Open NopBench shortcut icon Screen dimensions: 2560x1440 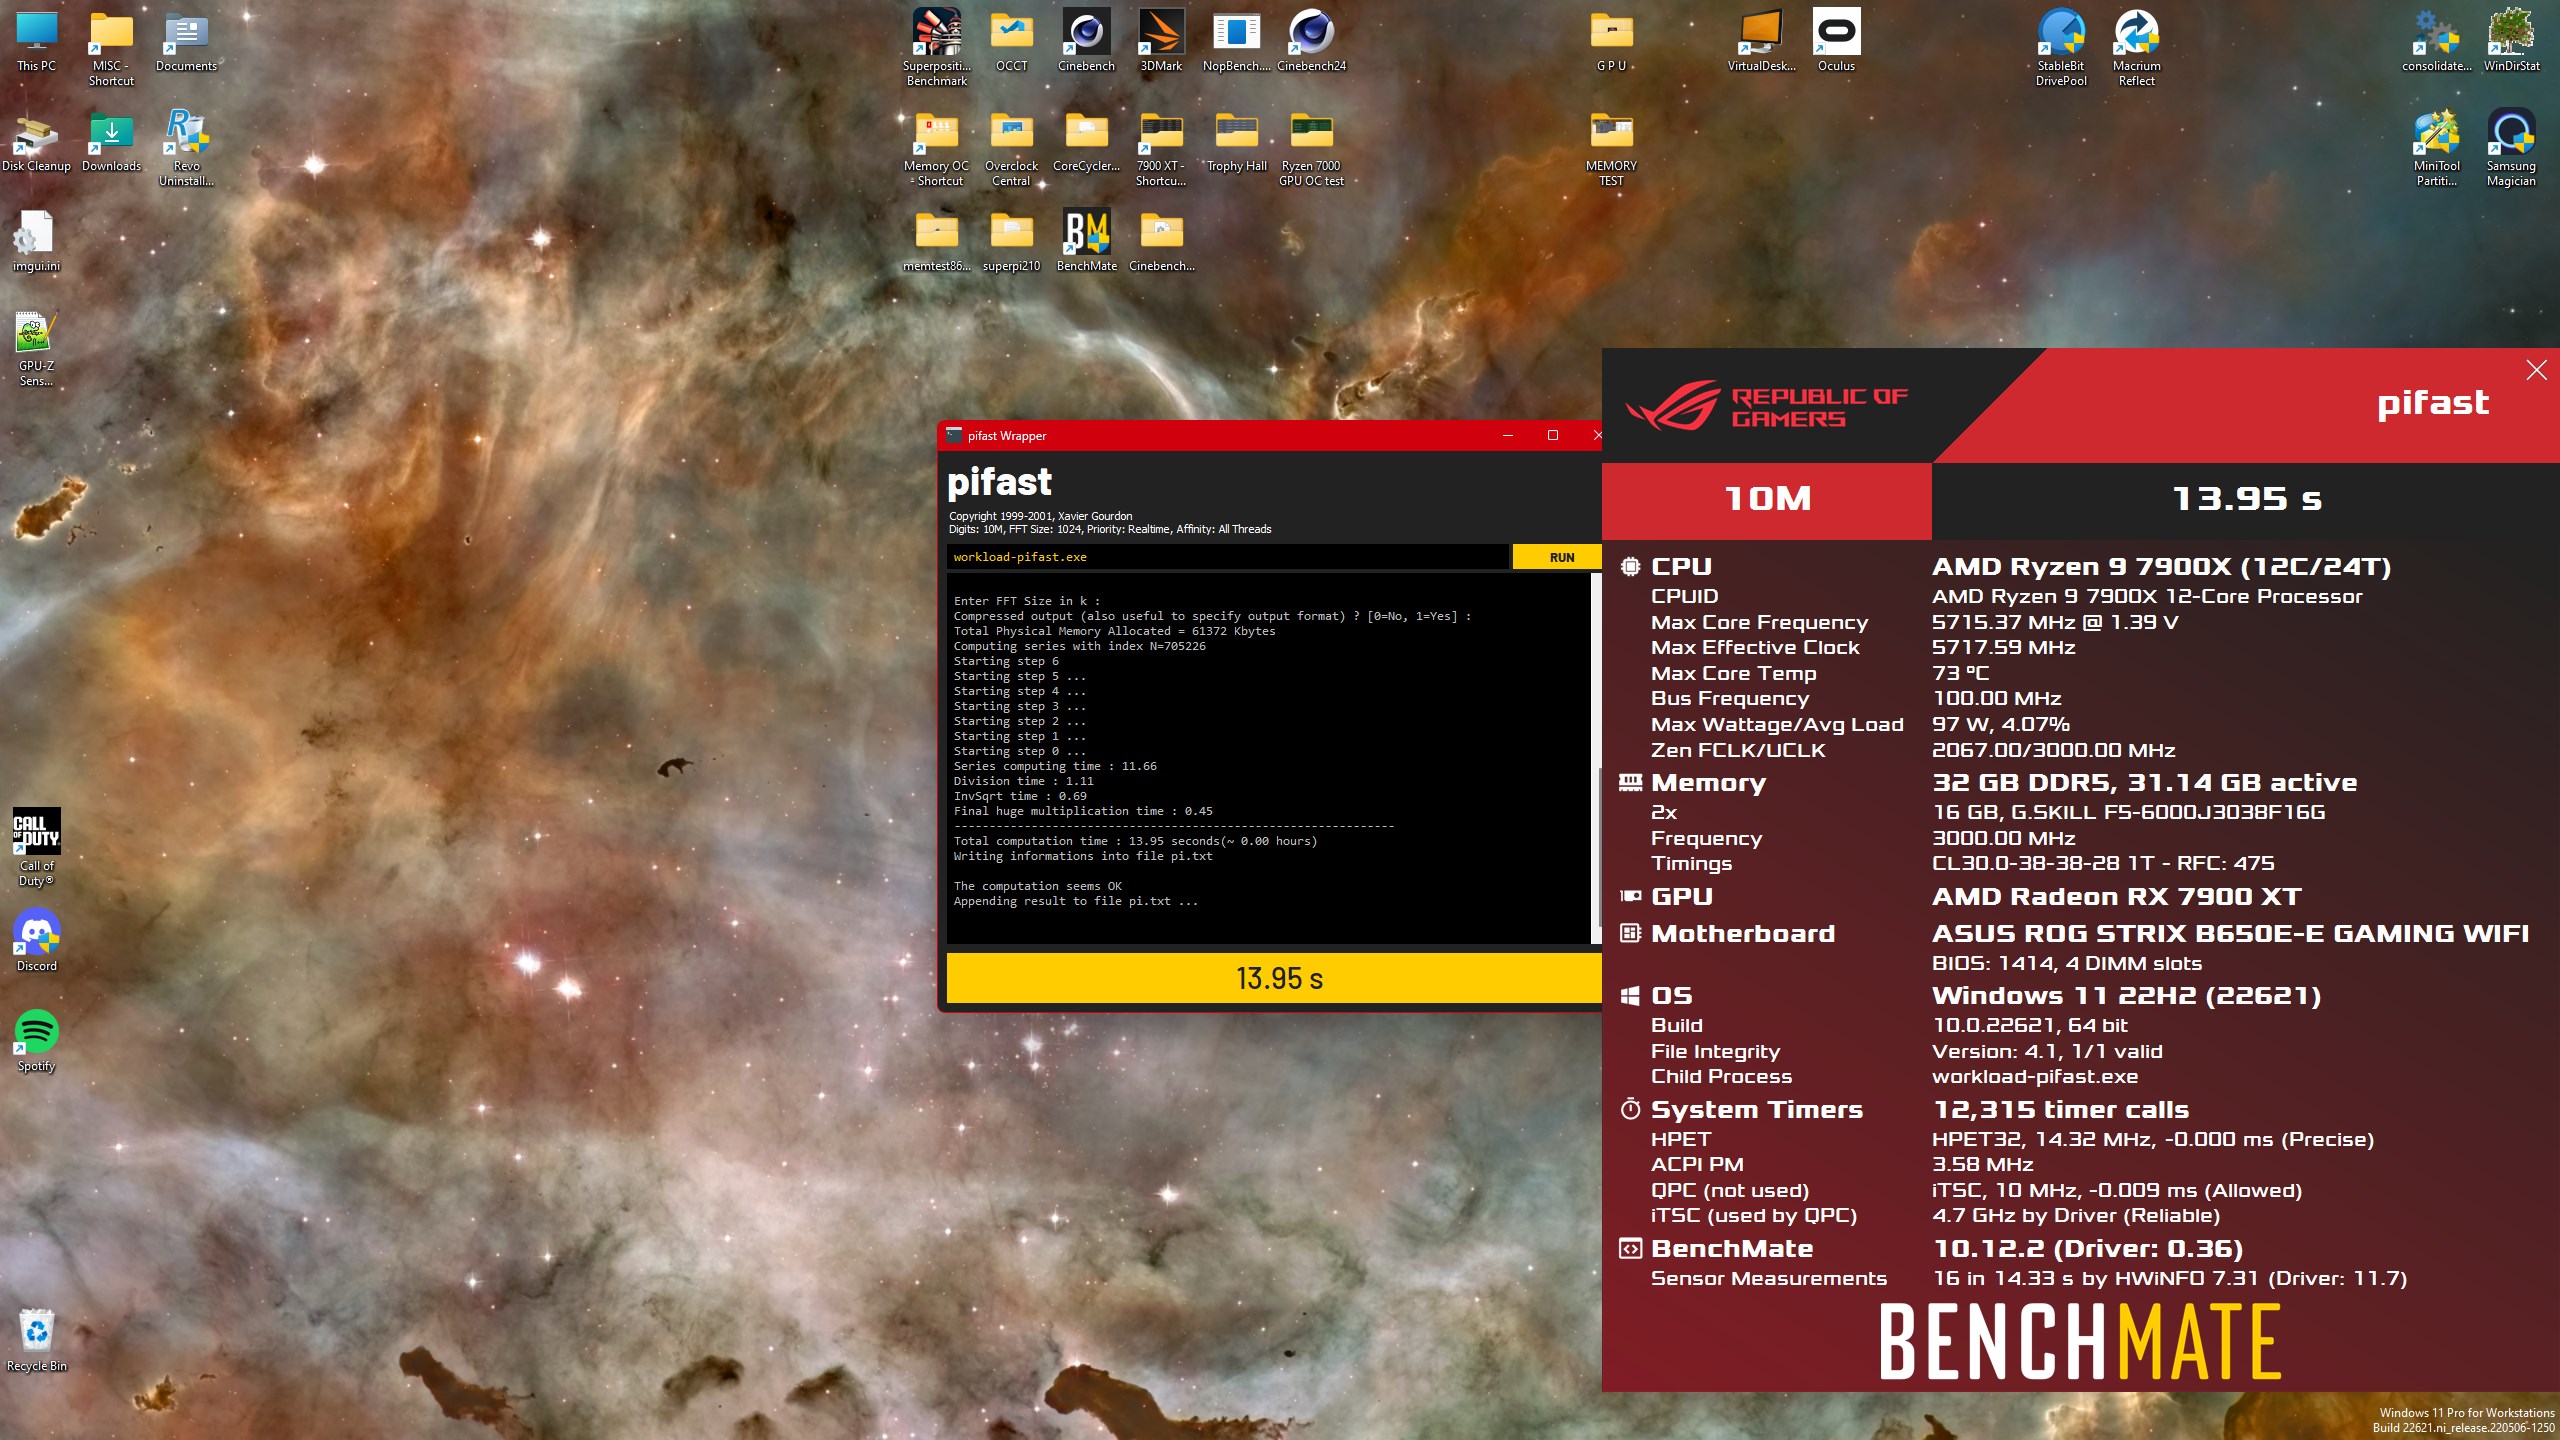coord(1236,42)
